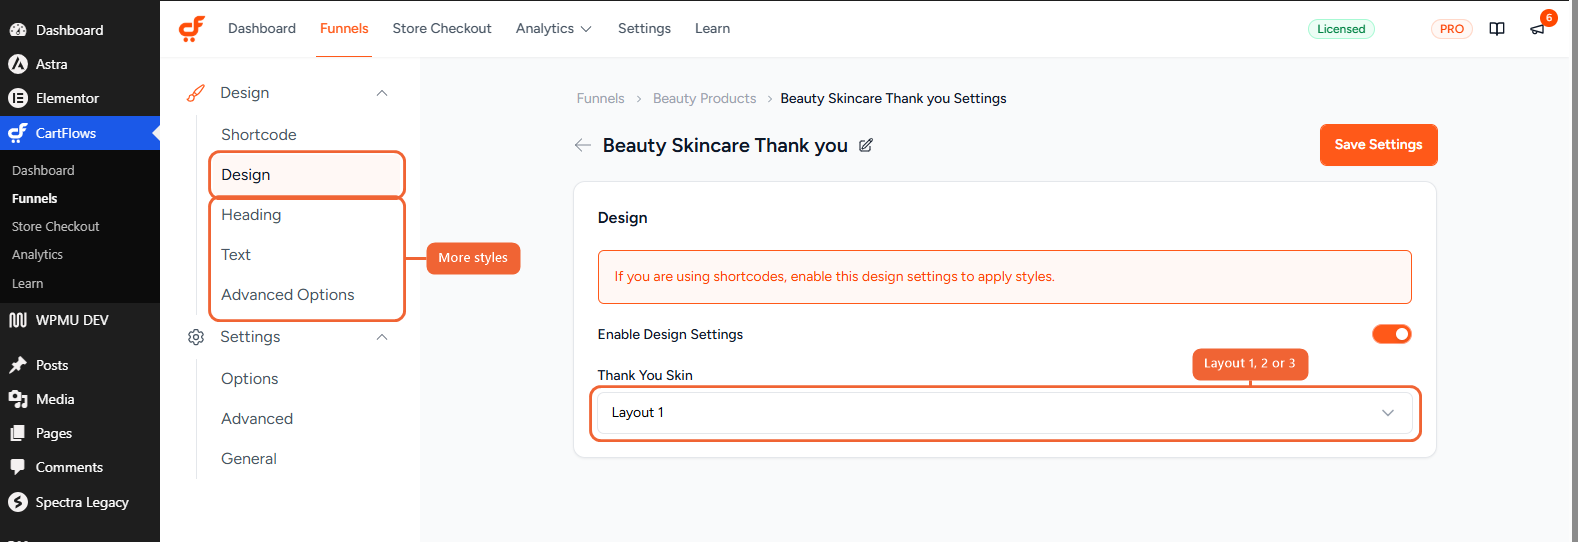The height and width of the screenshot is (542, 1578).
Task: Switch to the Funnels top tab
Action: point(344,29)
